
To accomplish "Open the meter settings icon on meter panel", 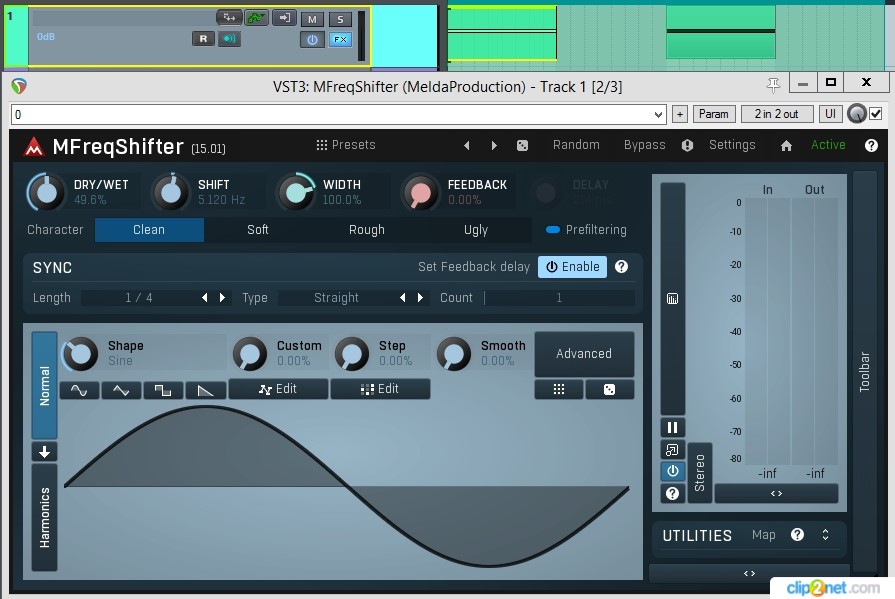I will [x=672, y=299].
